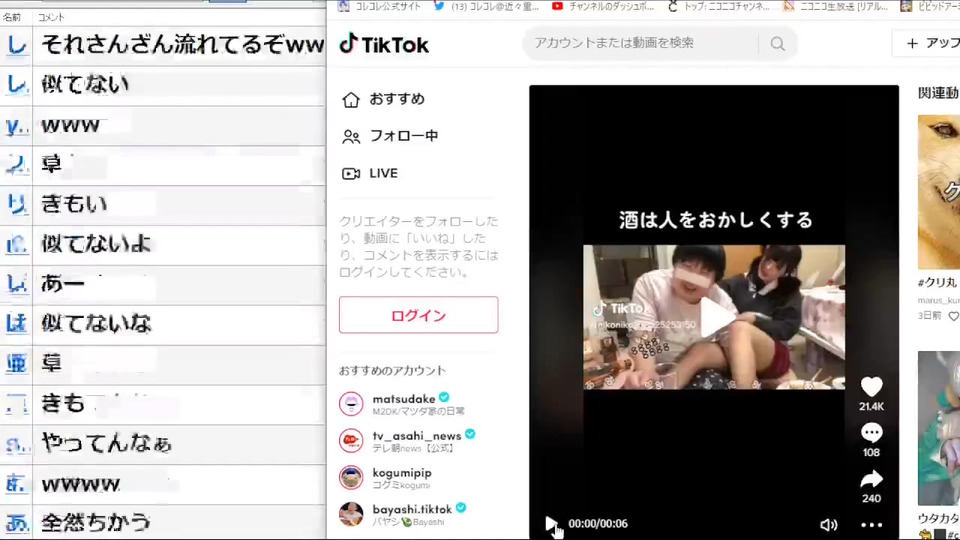Click tv_asahi_news profile avatar

[351, 441]
